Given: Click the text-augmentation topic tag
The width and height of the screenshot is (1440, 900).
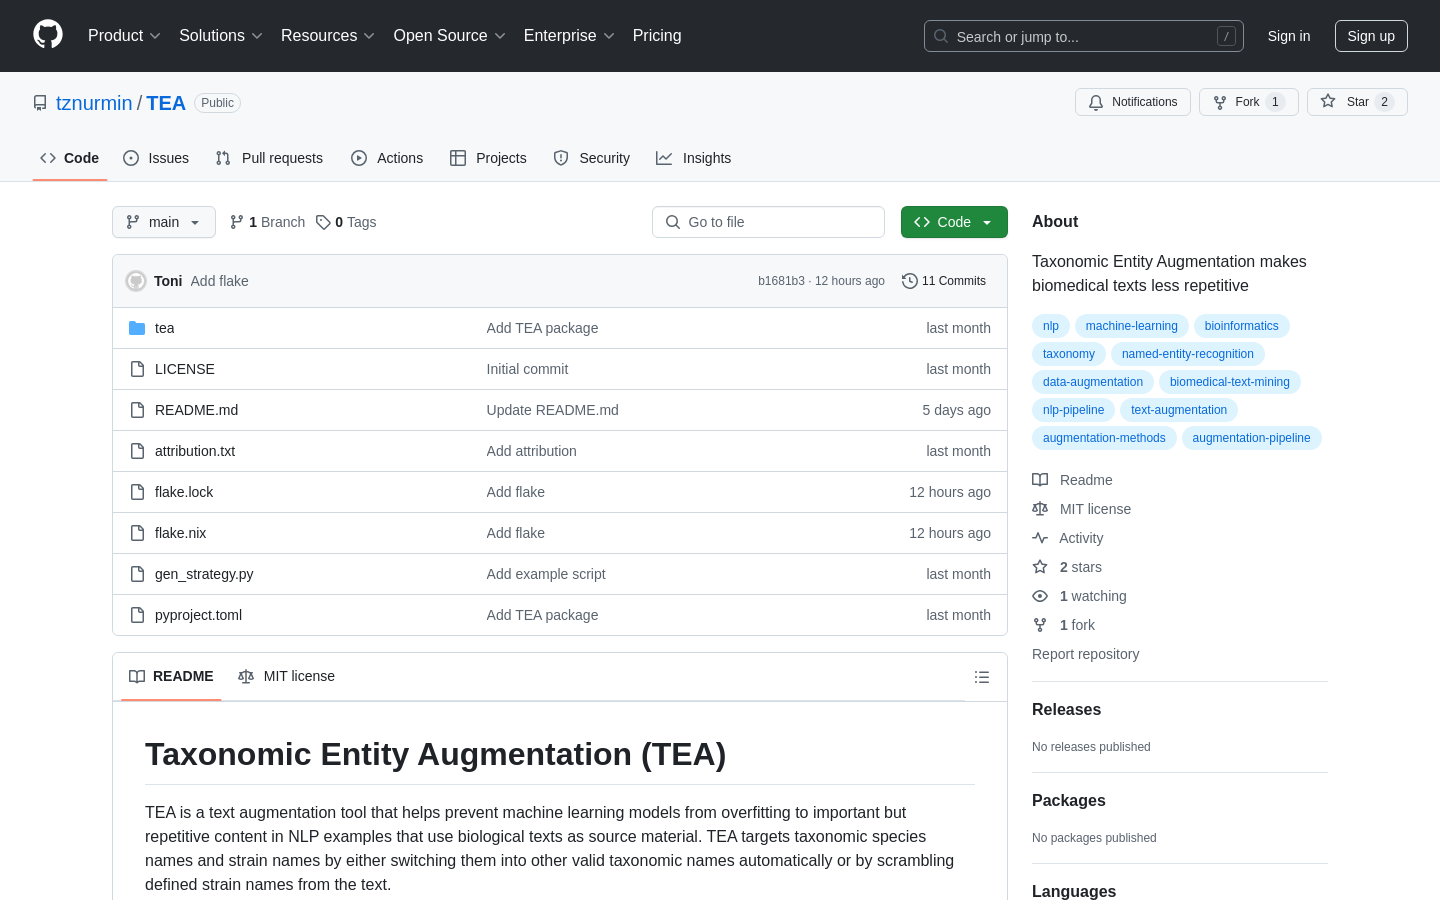Looking at the screenshot, I should (1179, 410).
